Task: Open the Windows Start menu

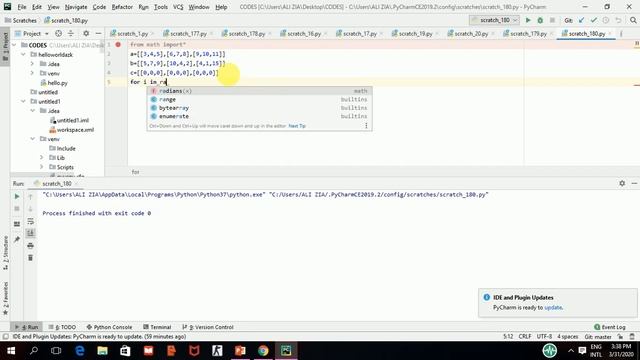Action: tap(11, 351)
